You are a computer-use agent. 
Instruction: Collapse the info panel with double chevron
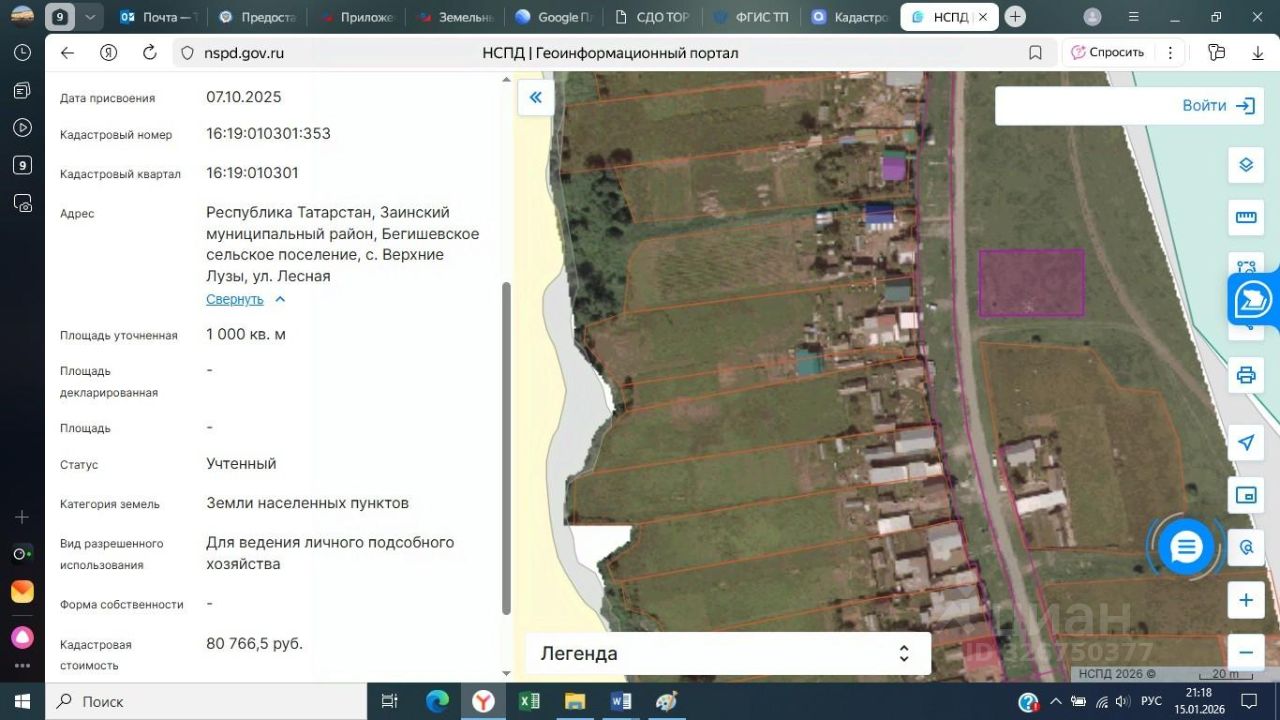[536, 97]
